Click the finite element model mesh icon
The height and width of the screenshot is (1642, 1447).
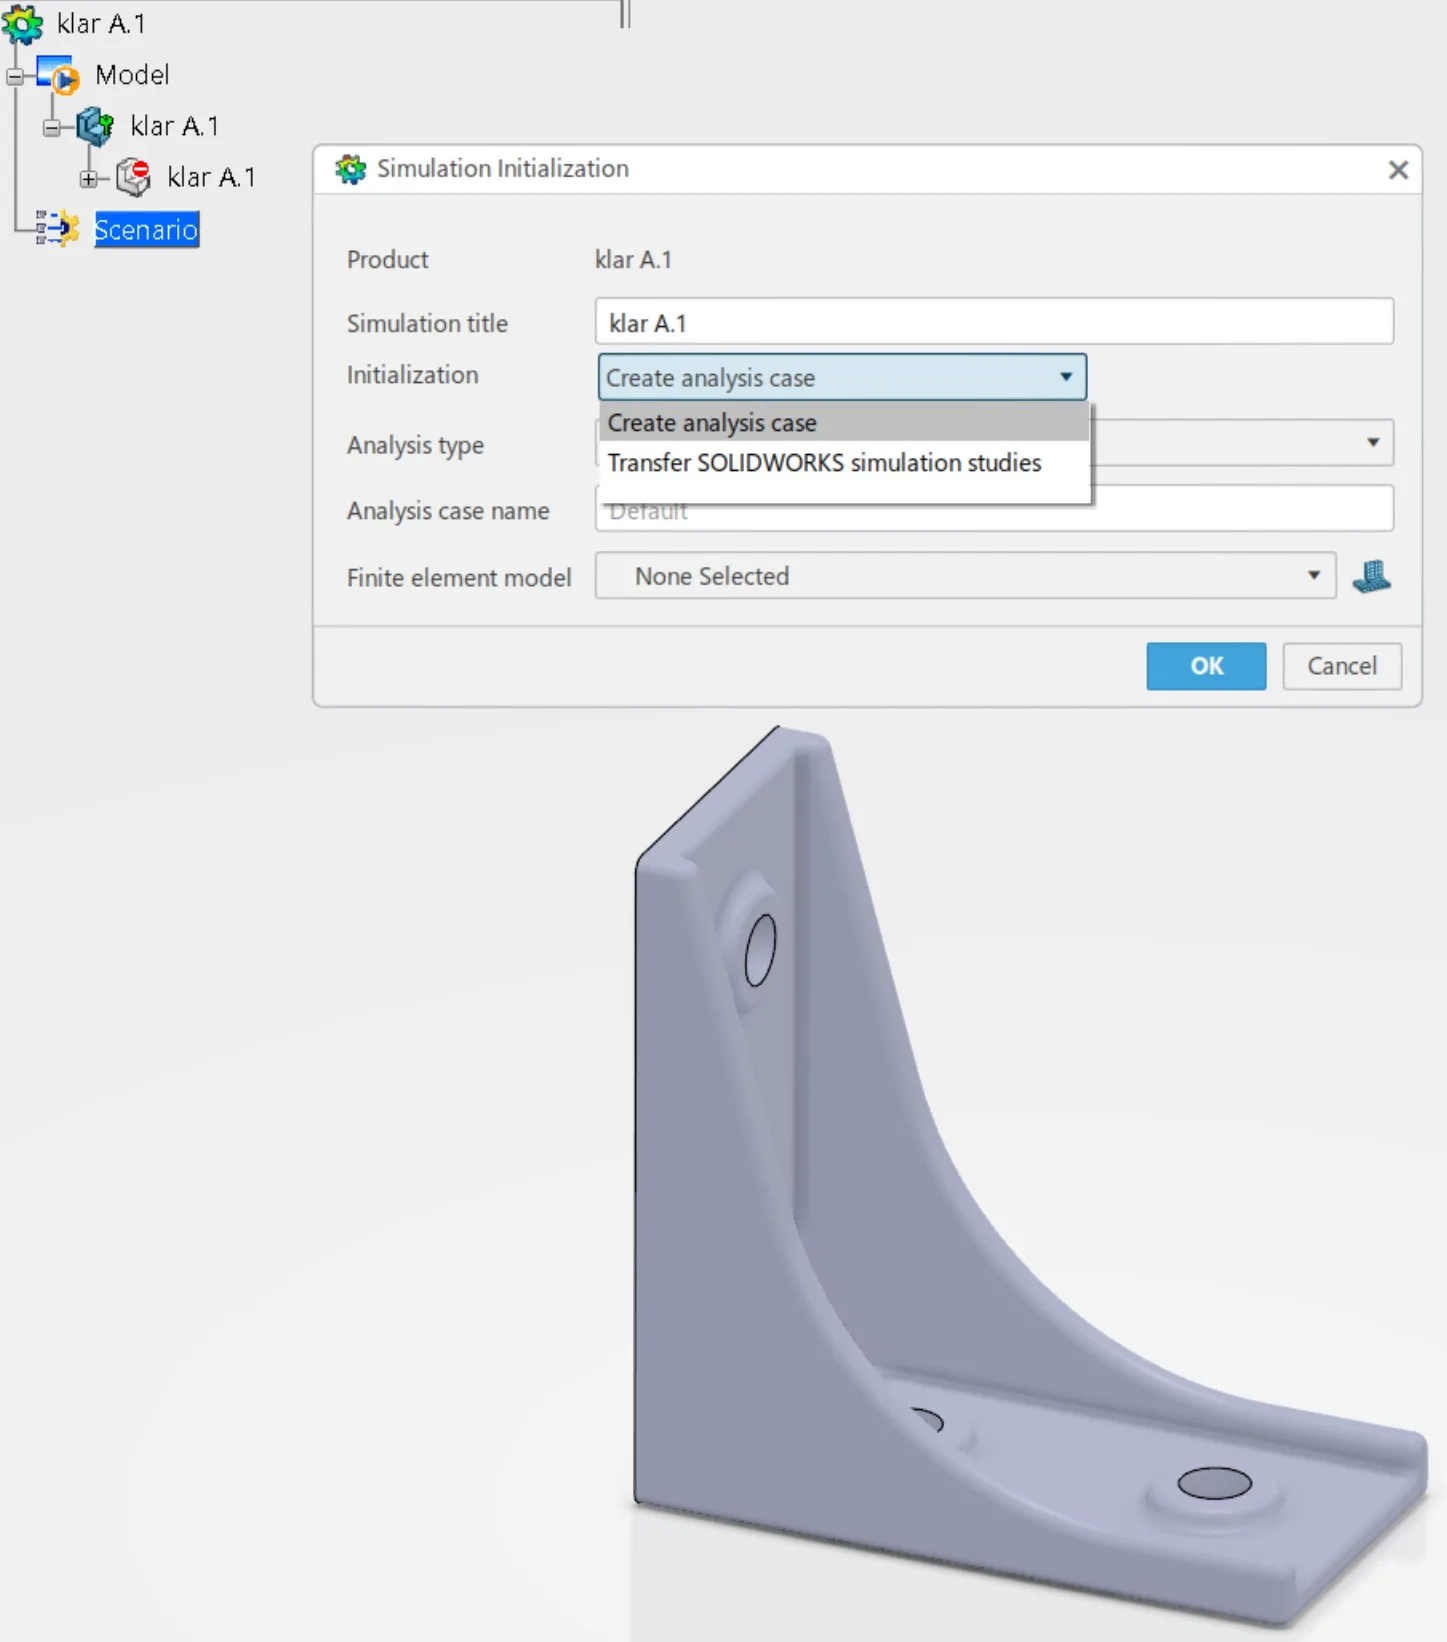1371,576
